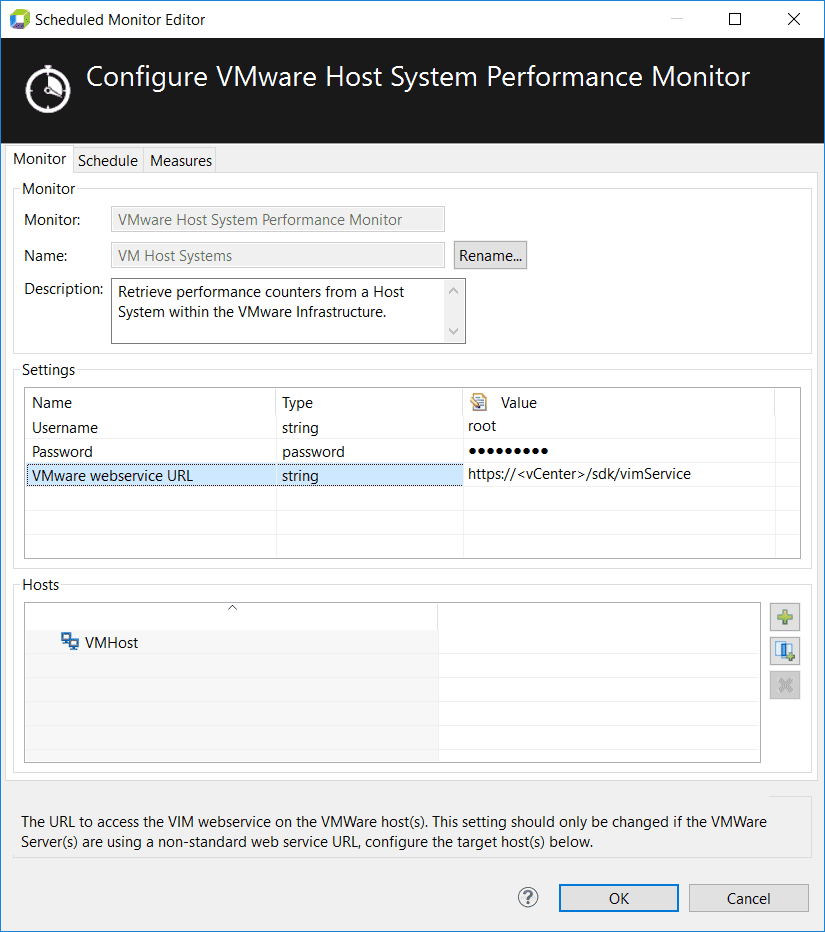The width and height of the screenshot is (825, 932).
Task: Add a host with the green plus icon
Action: coord(785,617)
